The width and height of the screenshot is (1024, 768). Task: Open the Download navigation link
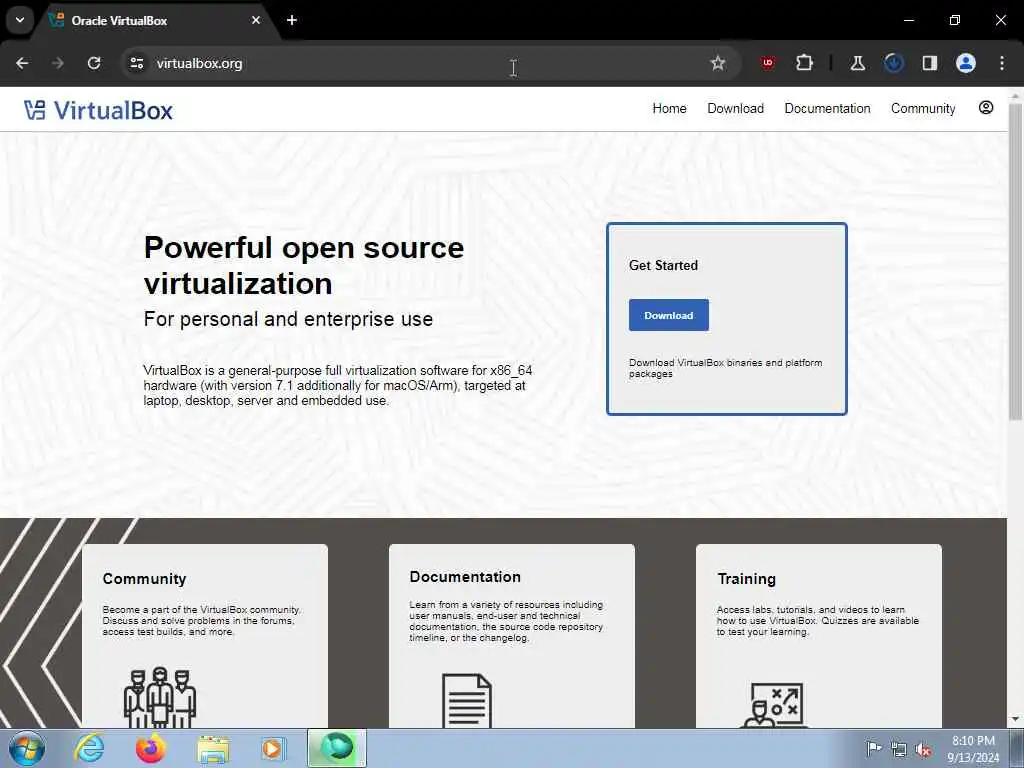[x=735, y=108]
